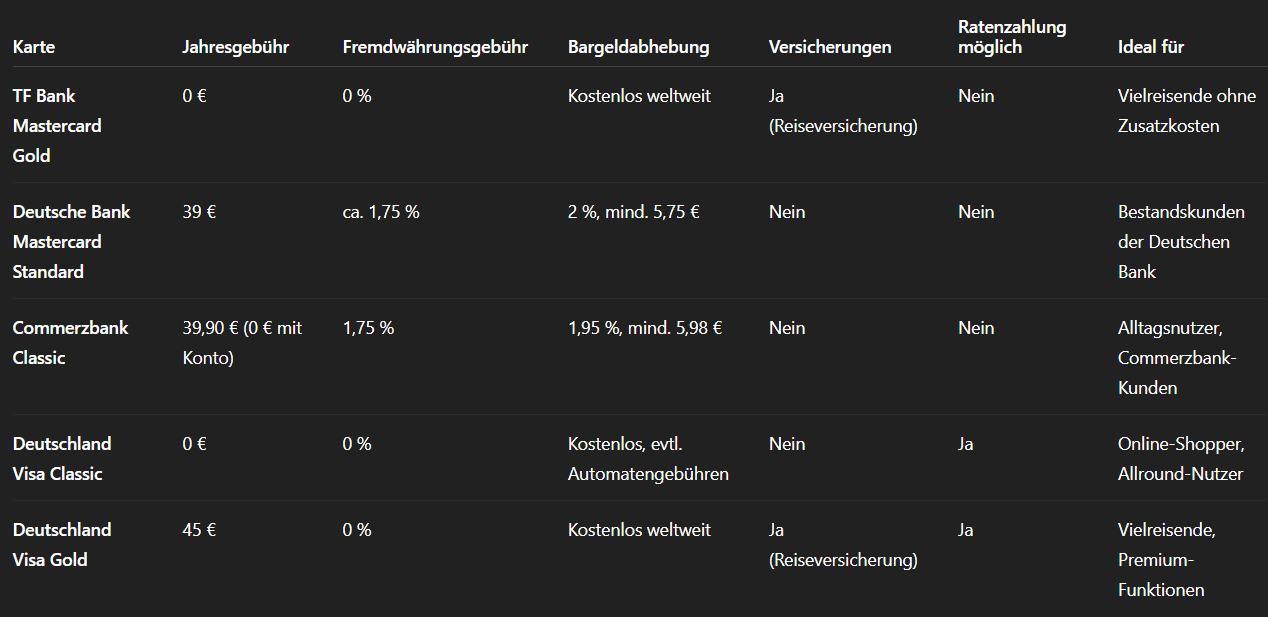Click the Deutschland Visa Classic card name
The image size is (1268, 617).
(x=62, y=459)
